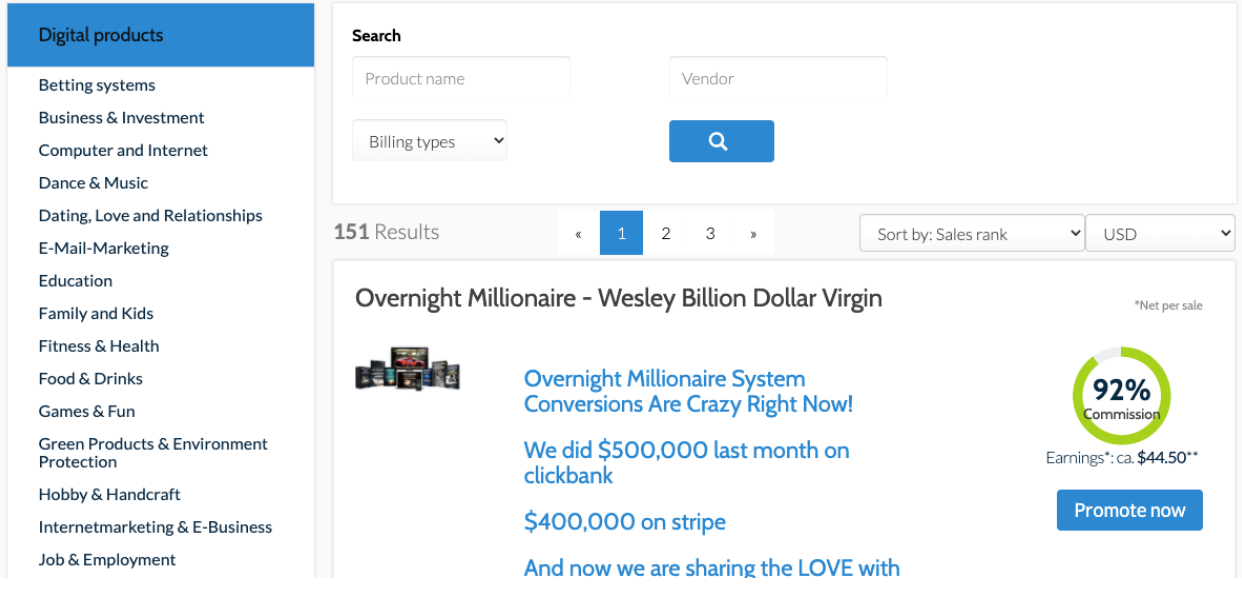Open the Billing types dropdown
The image size is (1242, 590).
pyautogui.click(x=430, y=141)
